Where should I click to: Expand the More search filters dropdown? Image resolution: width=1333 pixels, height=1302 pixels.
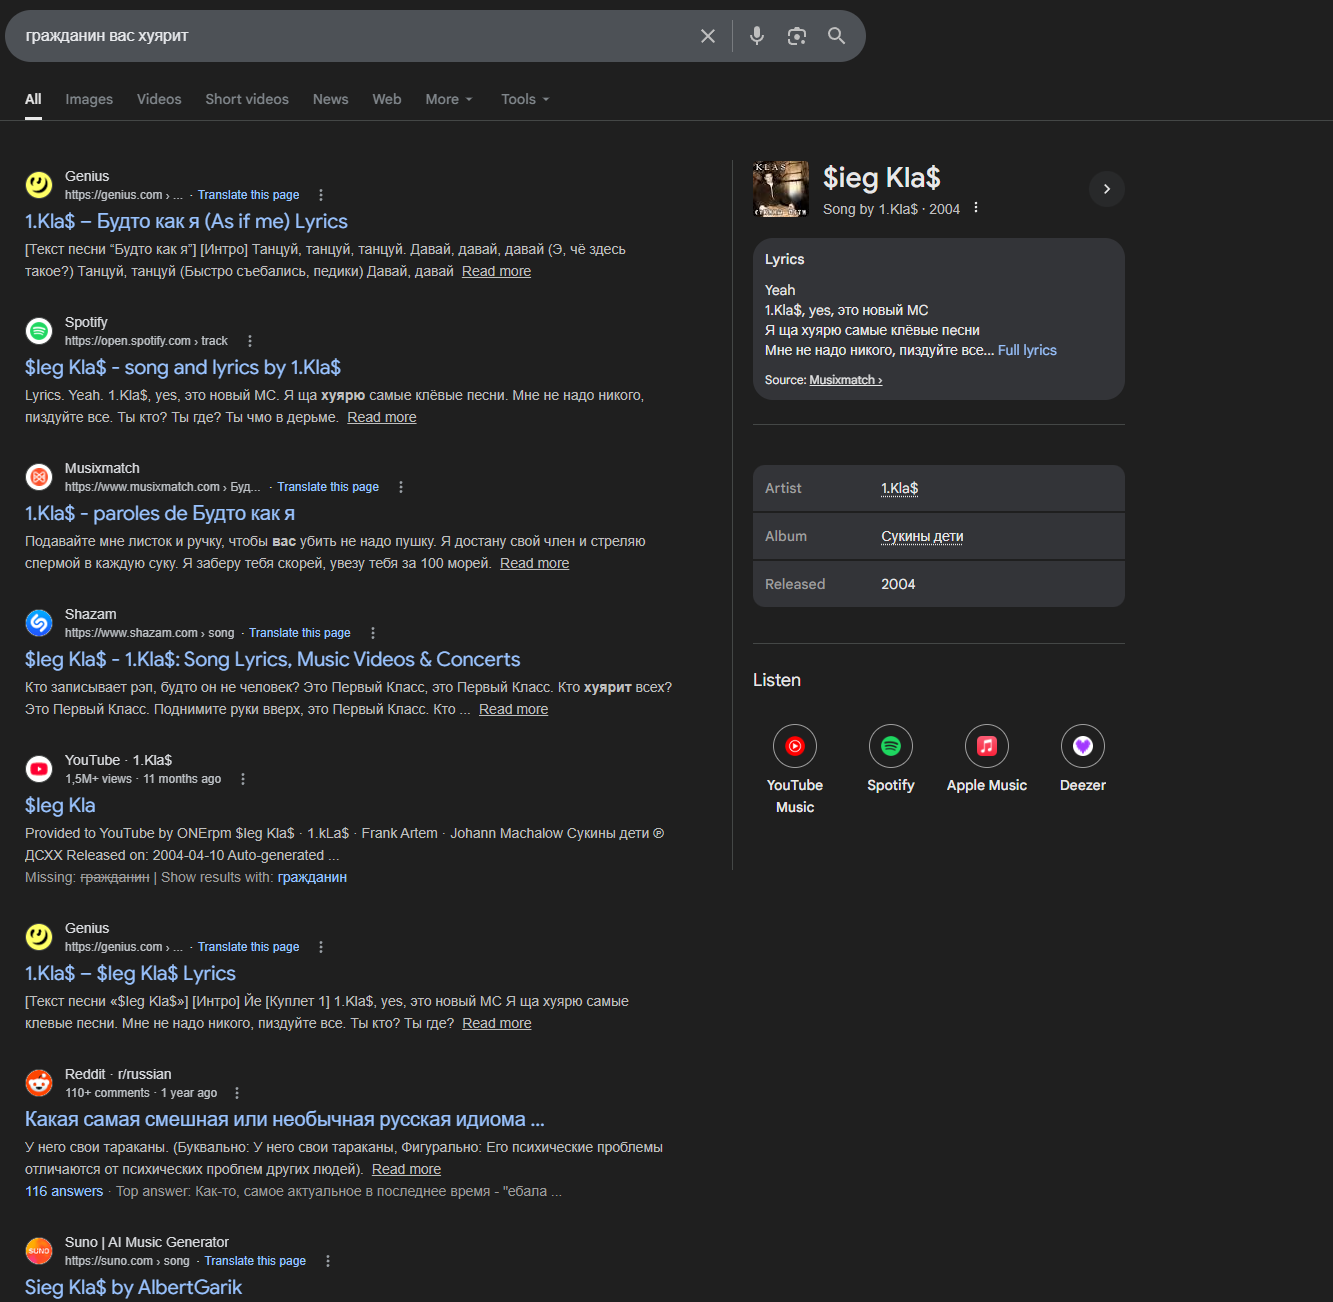click(449, 99)
